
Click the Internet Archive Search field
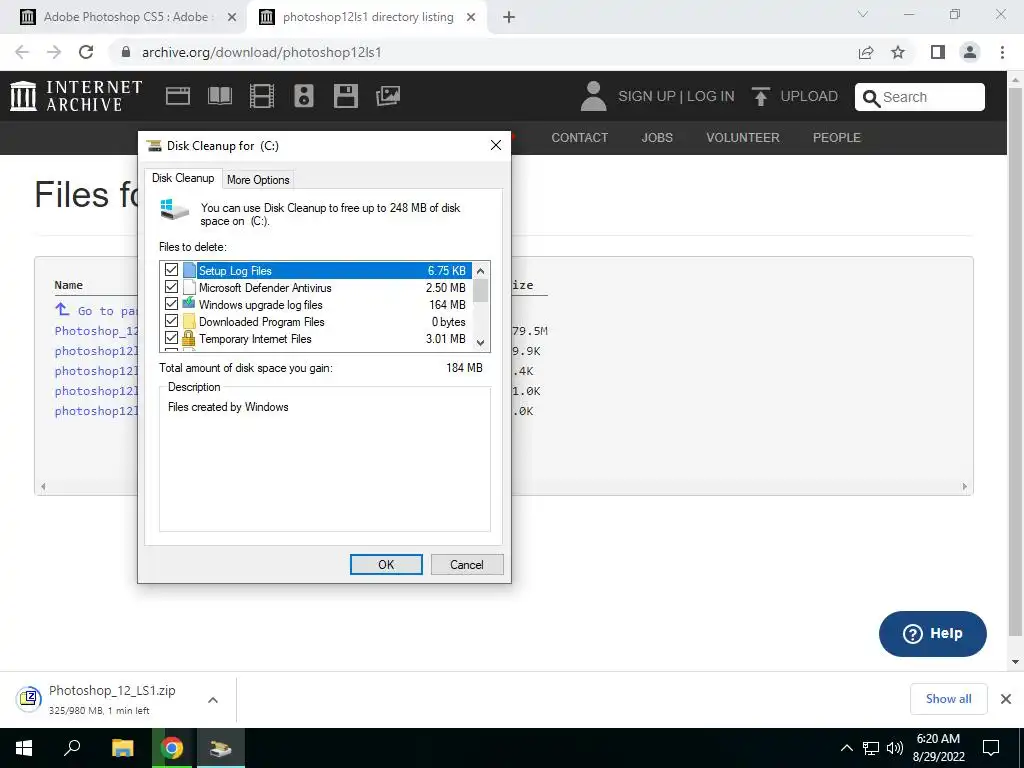(920, 97)
